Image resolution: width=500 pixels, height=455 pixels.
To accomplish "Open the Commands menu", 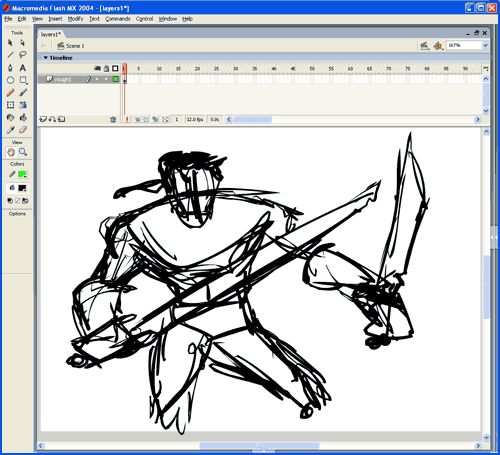I will coord(118,19).
